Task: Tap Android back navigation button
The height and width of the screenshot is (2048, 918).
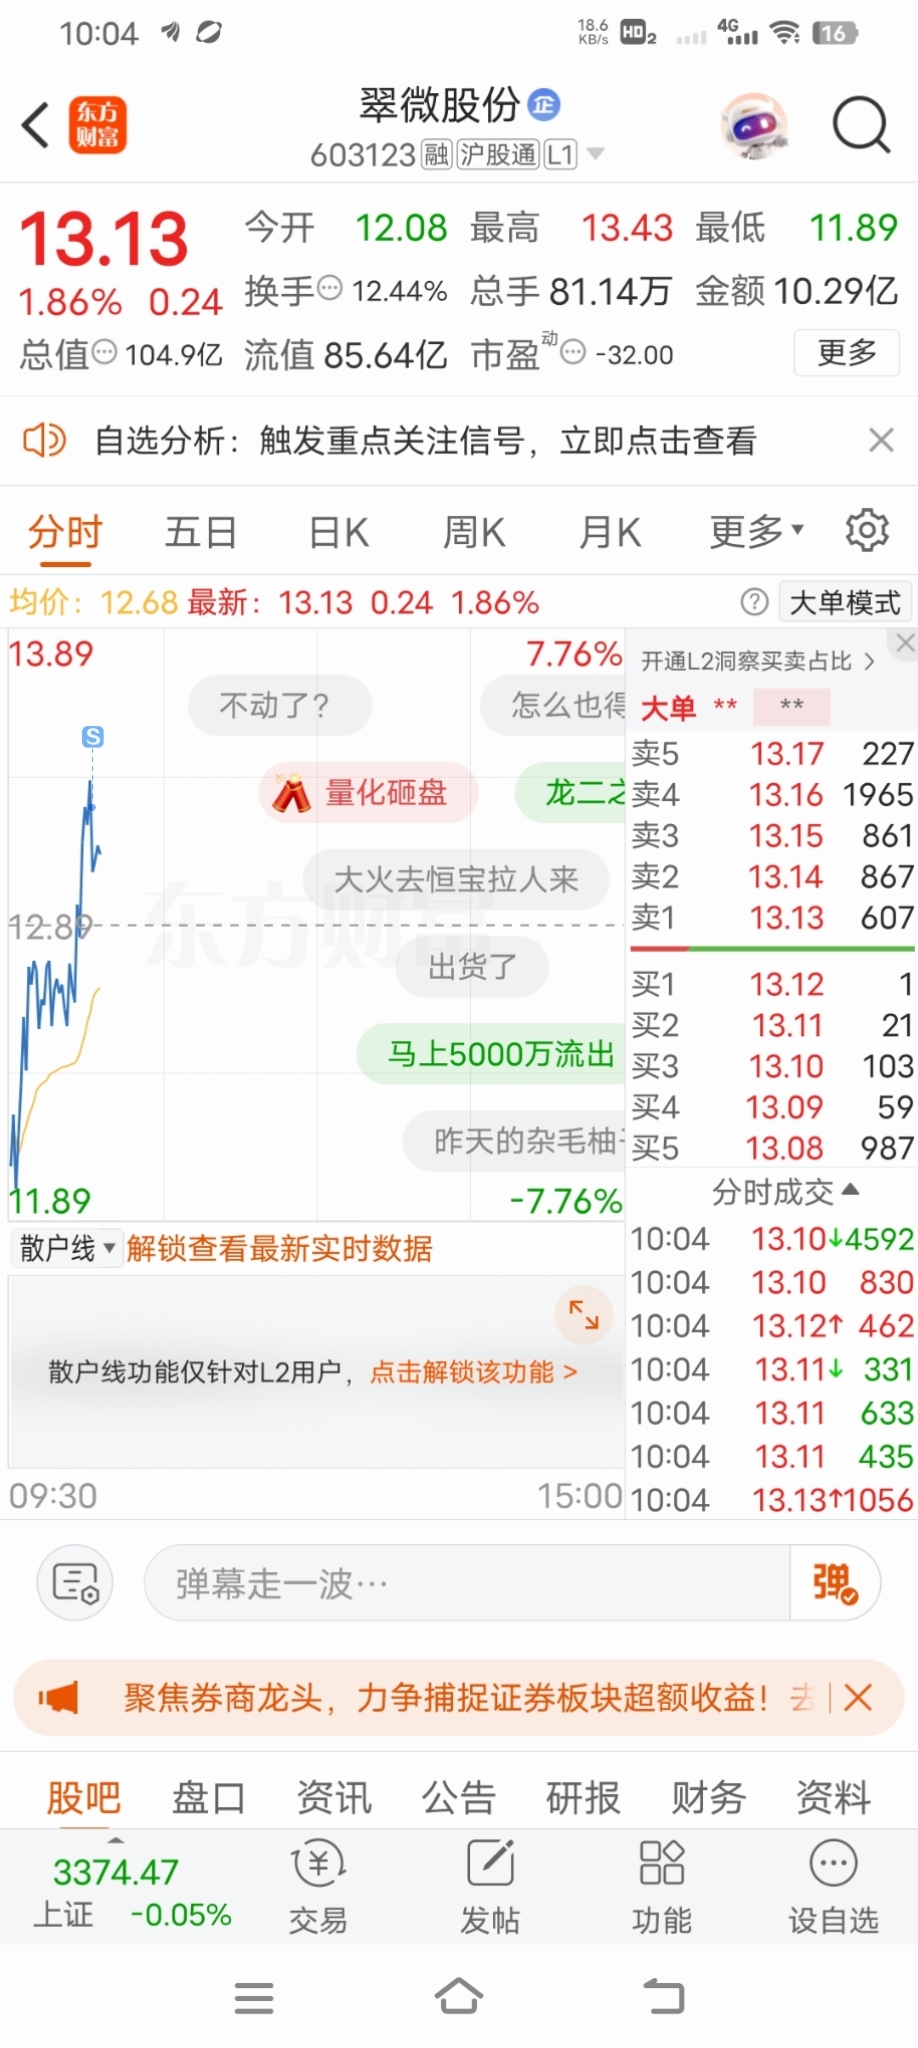Action: [x=663, y=1997]
